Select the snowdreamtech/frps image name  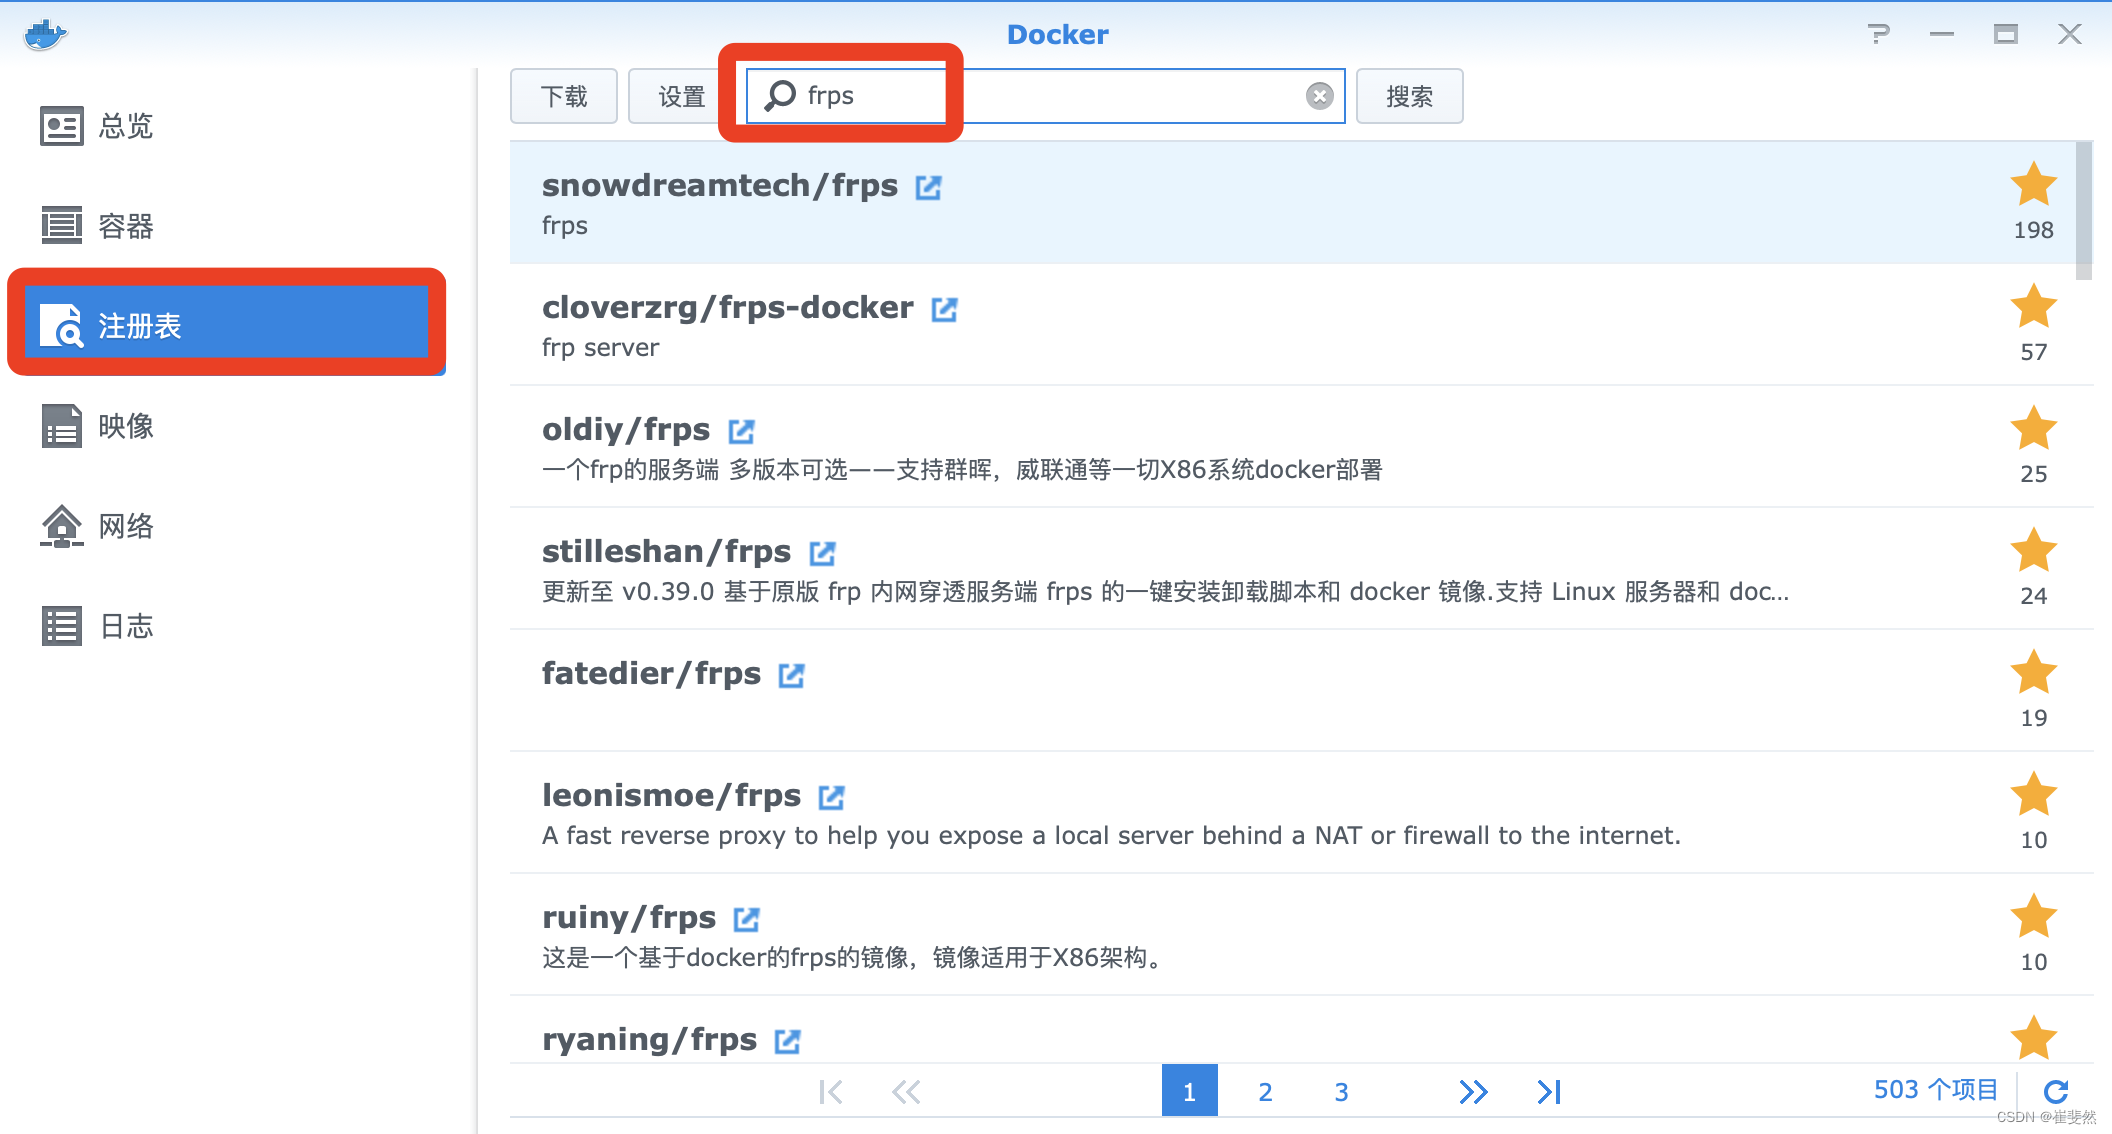(x=720, y=186)
